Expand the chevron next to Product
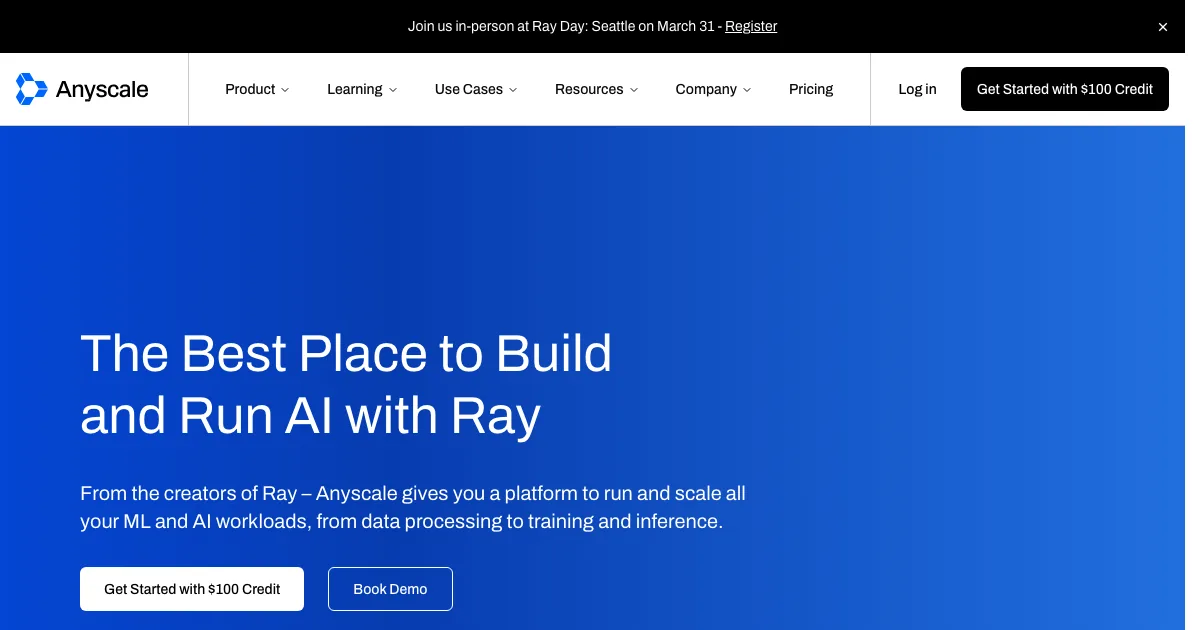1200x630 pixels. pyautogui.click(x=285, y=90)
